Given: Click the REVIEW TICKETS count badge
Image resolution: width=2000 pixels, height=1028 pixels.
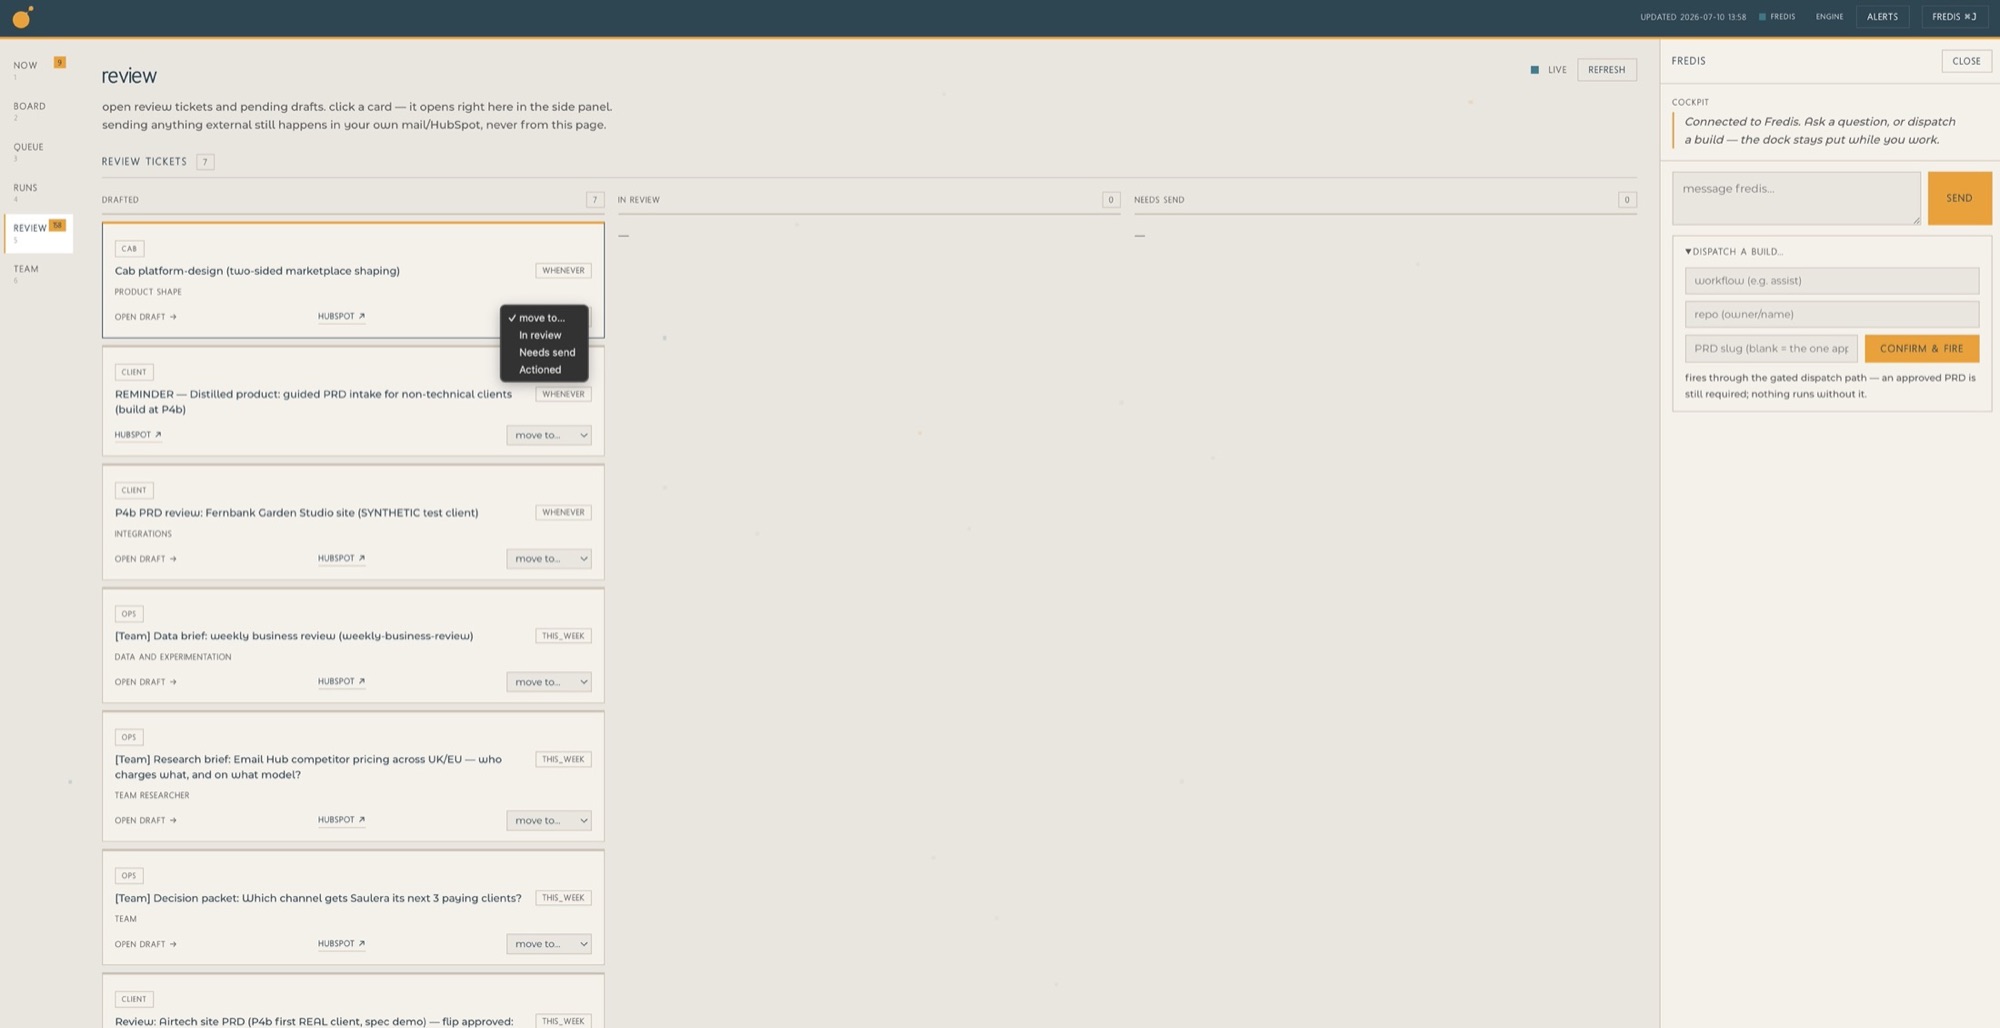Looking at the screenshot, I should click(x=205, y=162).
